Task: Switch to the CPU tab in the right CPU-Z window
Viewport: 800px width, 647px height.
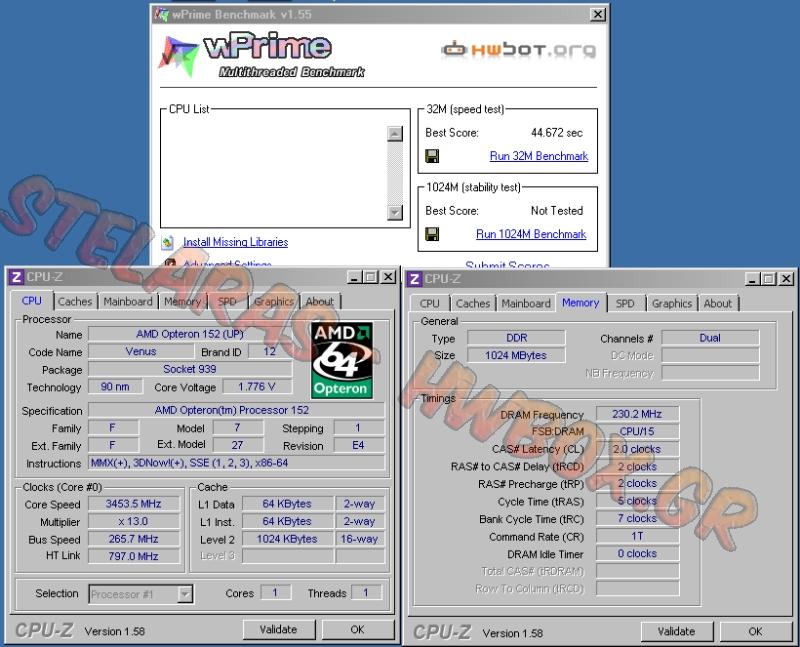Action: (x=430, y=304)
